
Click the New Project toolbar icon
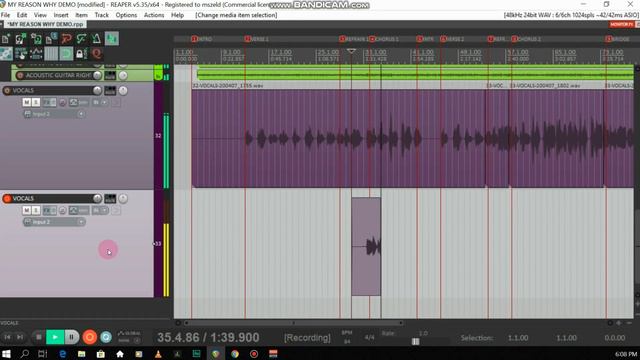[6, 39]
